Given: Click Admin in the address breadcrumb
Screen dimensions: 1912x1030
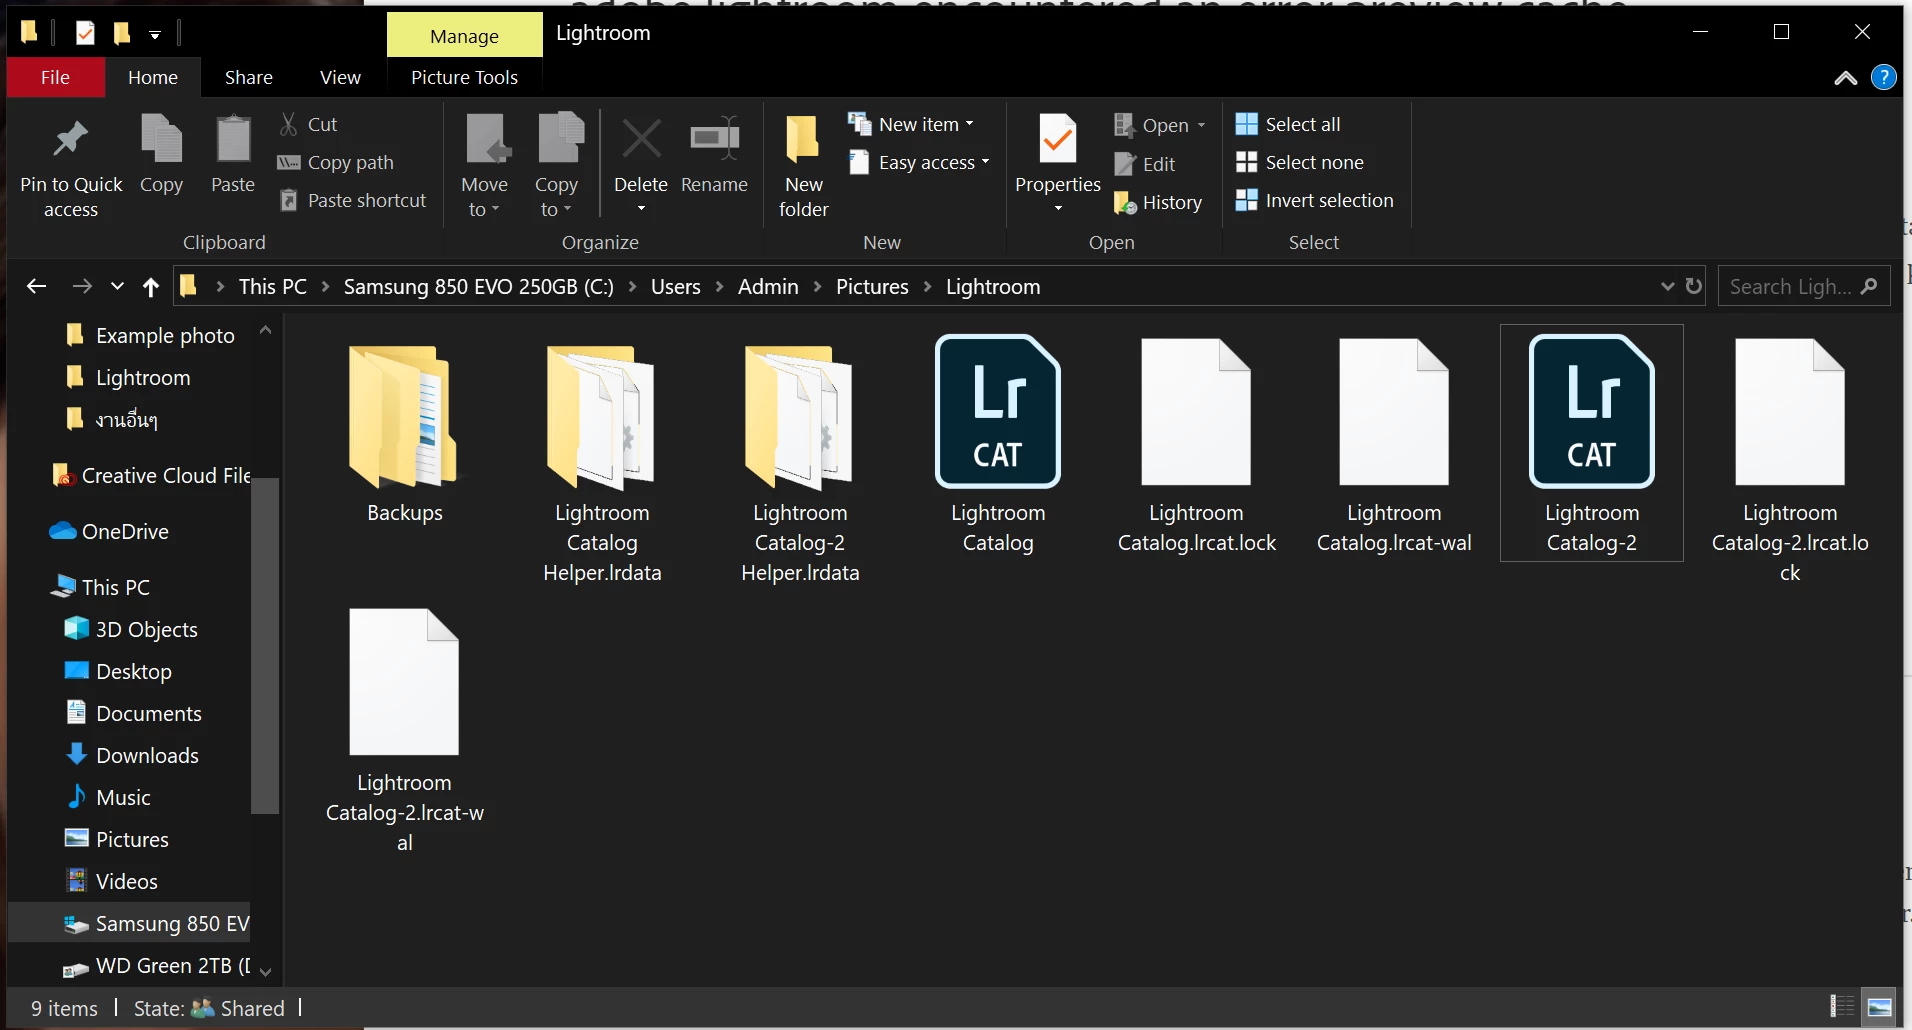Looking at the screenshot, I should tap(768, 287).
